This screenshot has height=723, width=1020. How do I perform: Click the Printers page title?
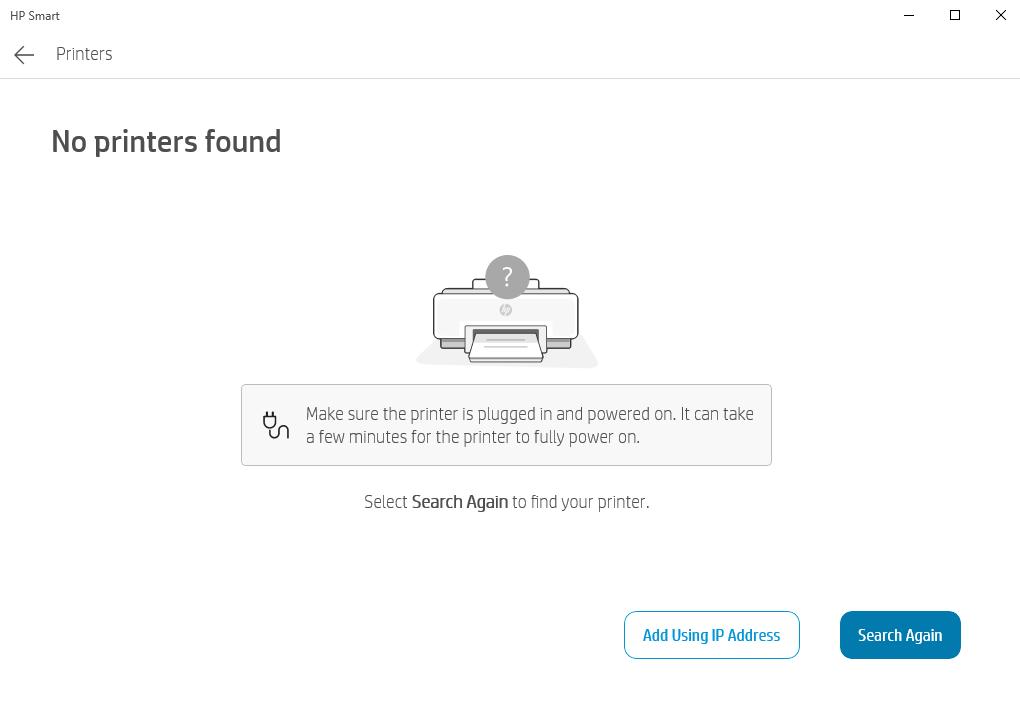(x=84, y=54)
